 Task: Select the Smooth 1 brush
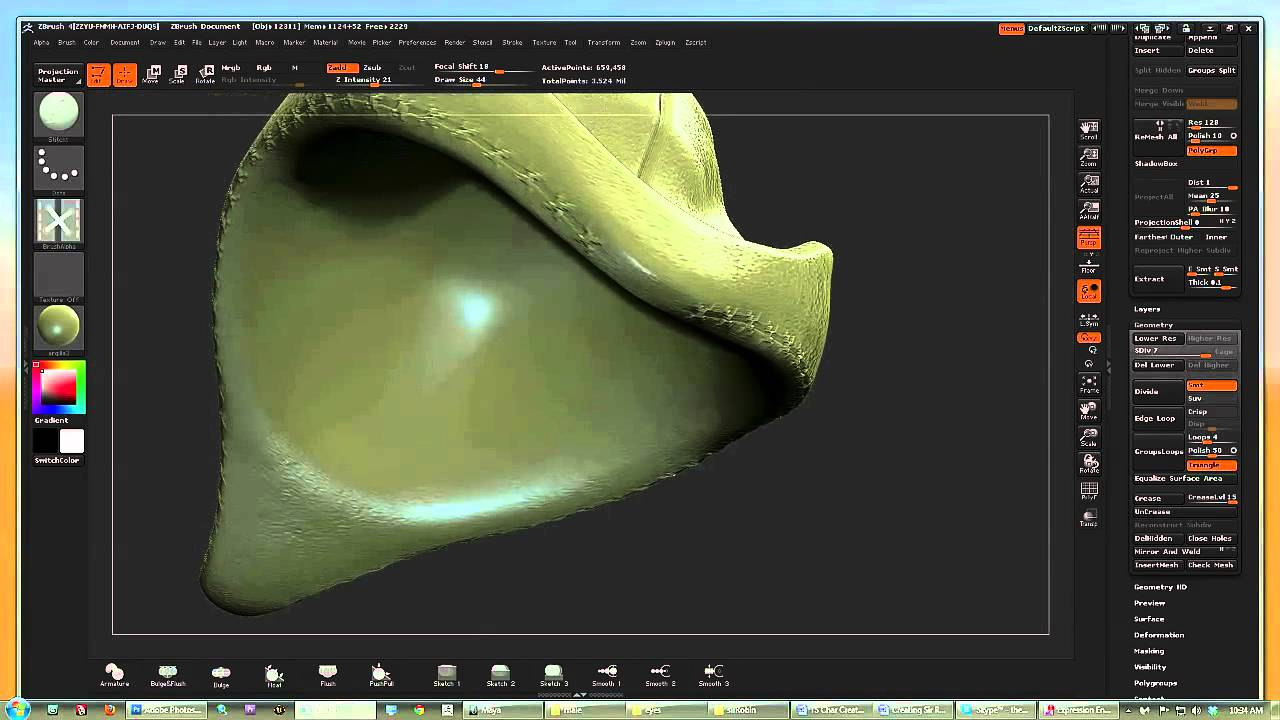[606, 676]
